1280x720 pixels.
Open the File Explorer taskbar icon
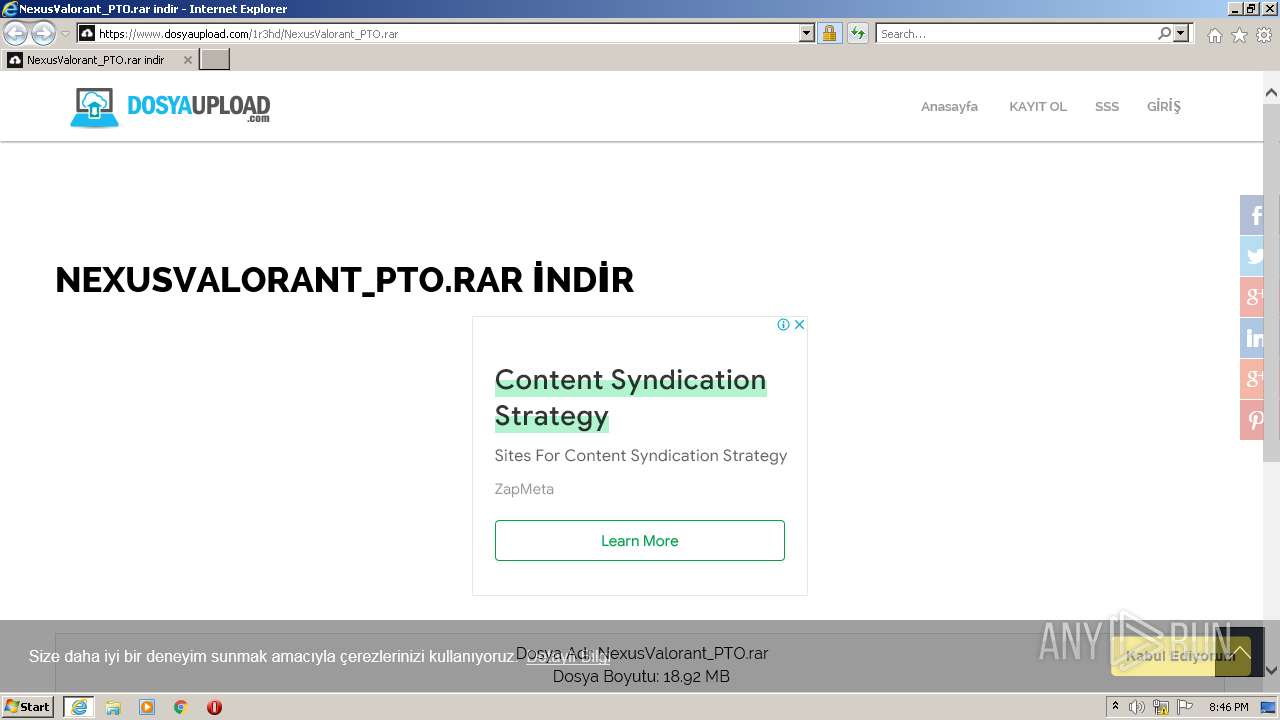coord(113,707)
